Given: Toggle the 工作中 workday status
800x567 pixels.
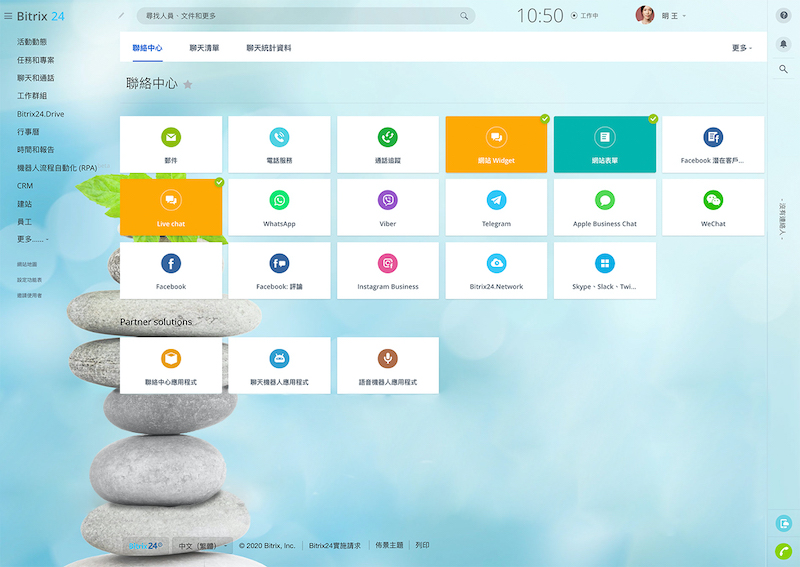Looking at the screenshot, I should tap(584, 16).
